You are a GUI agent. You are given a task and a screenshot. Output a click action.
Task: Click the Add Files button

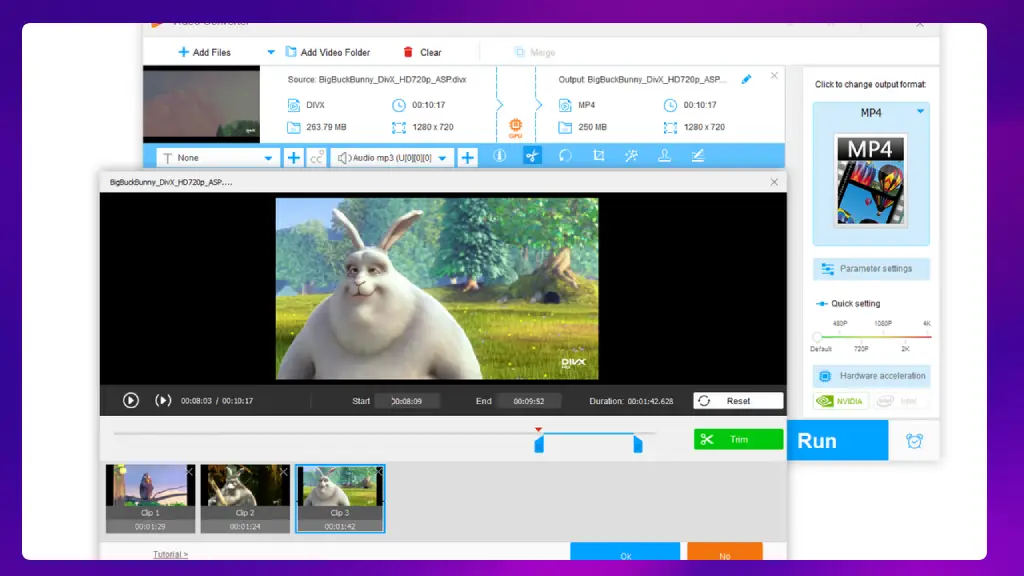click(x=204, y=52)
